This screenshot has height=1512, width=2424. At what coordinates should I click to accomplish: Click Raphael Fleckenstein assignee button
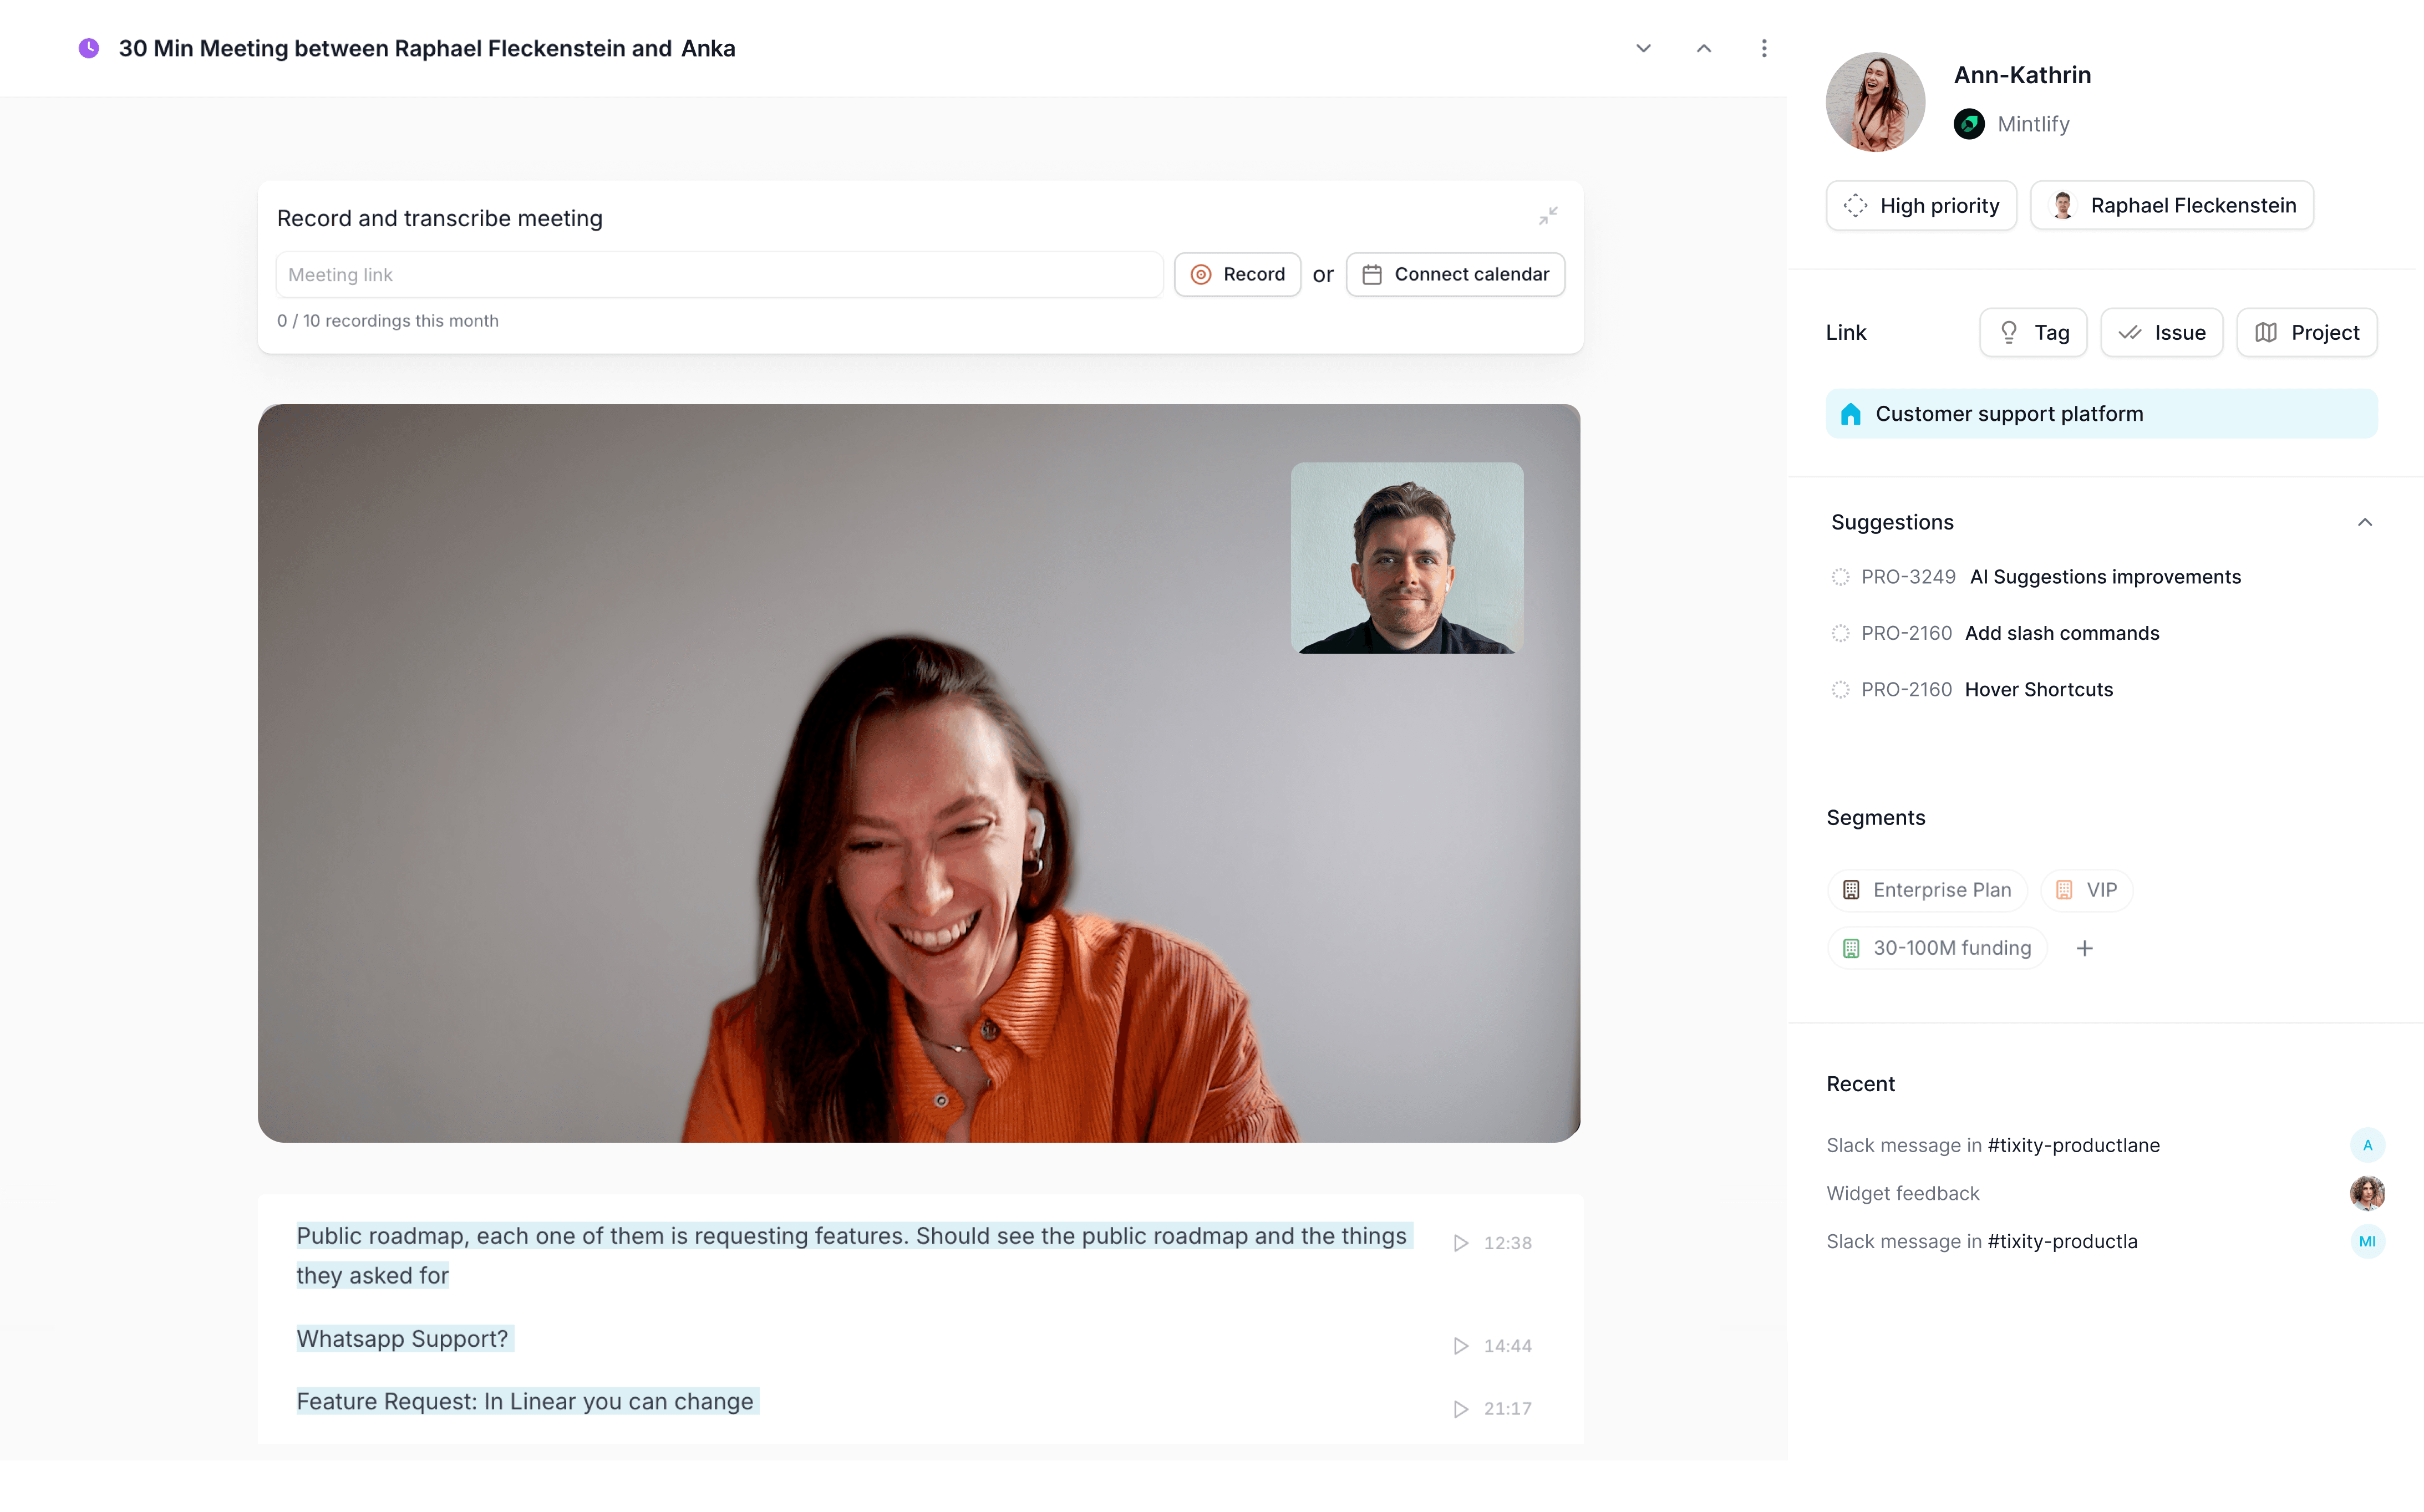pos(2175,204)
